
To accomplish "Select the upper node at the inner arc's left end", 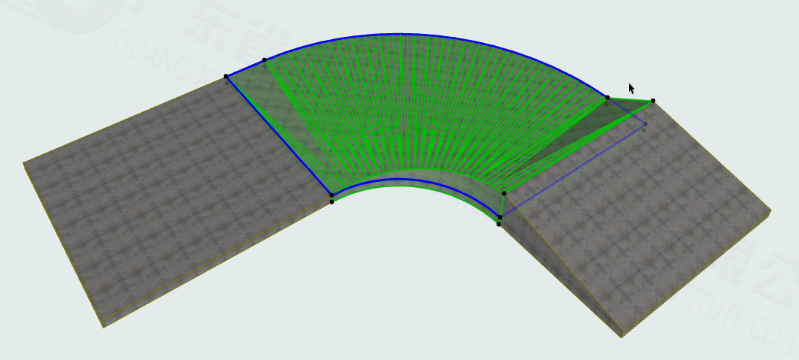I will tap(332, 195).
